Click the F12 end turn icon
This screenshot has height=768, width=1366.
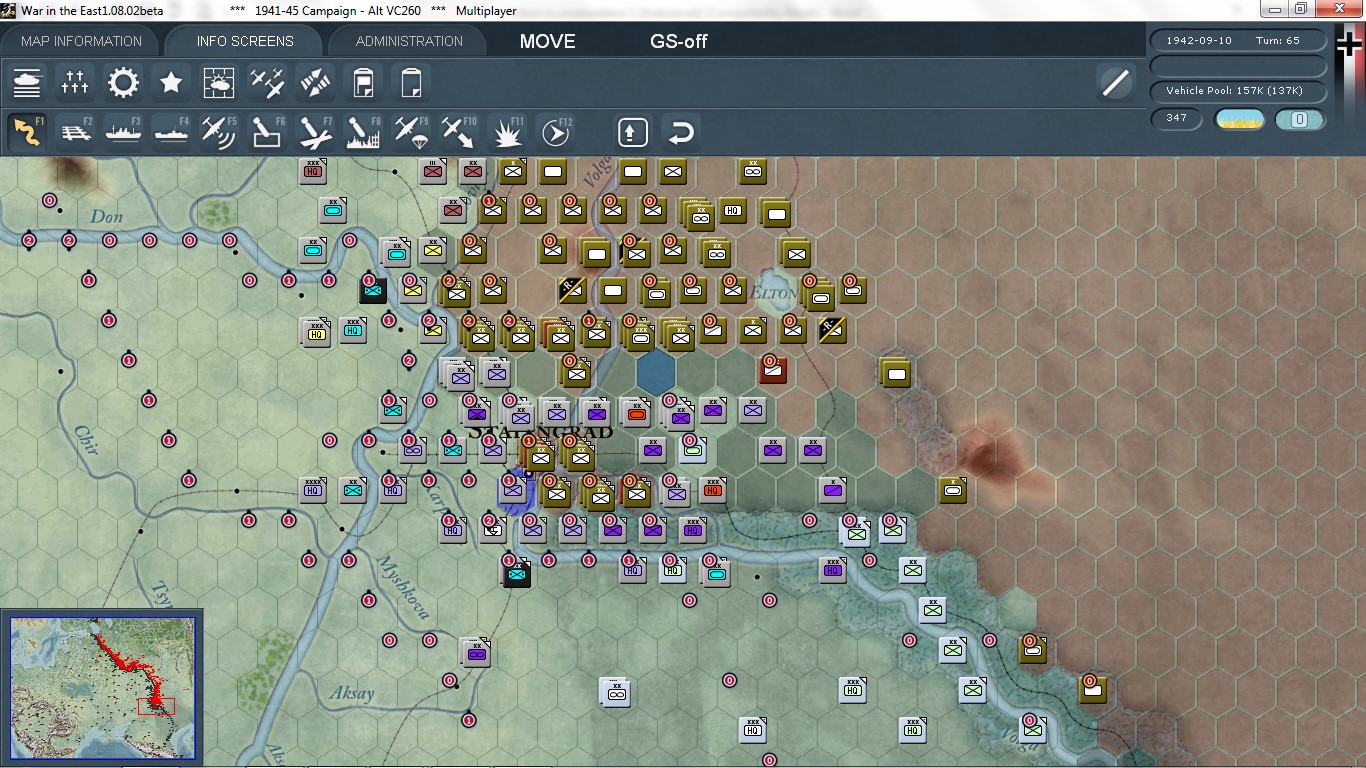tap(555, 132)
